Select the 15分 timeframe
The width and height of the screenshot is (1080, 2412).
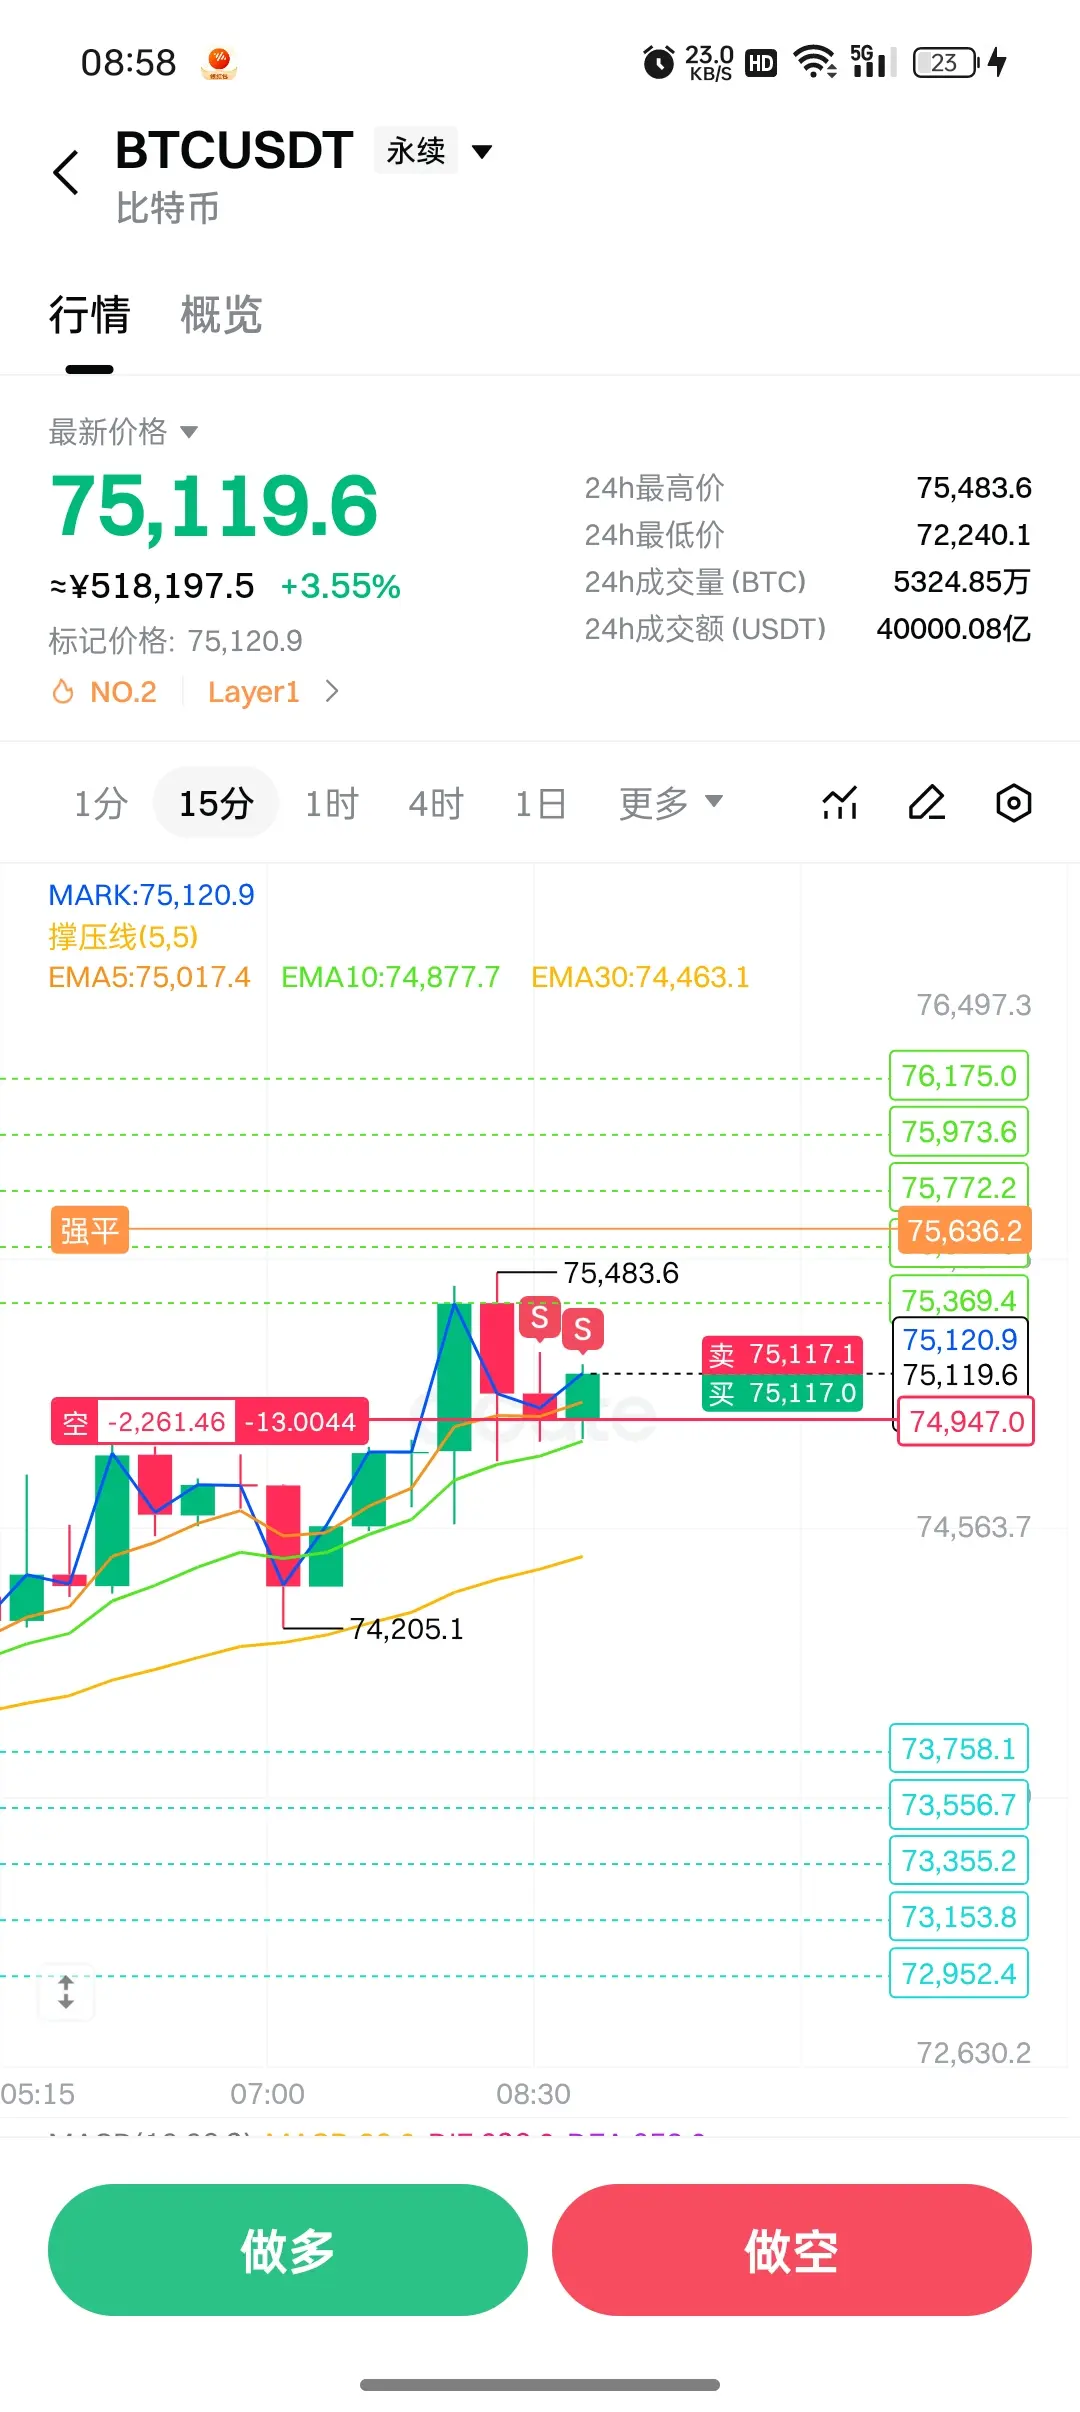coord(216,803)
